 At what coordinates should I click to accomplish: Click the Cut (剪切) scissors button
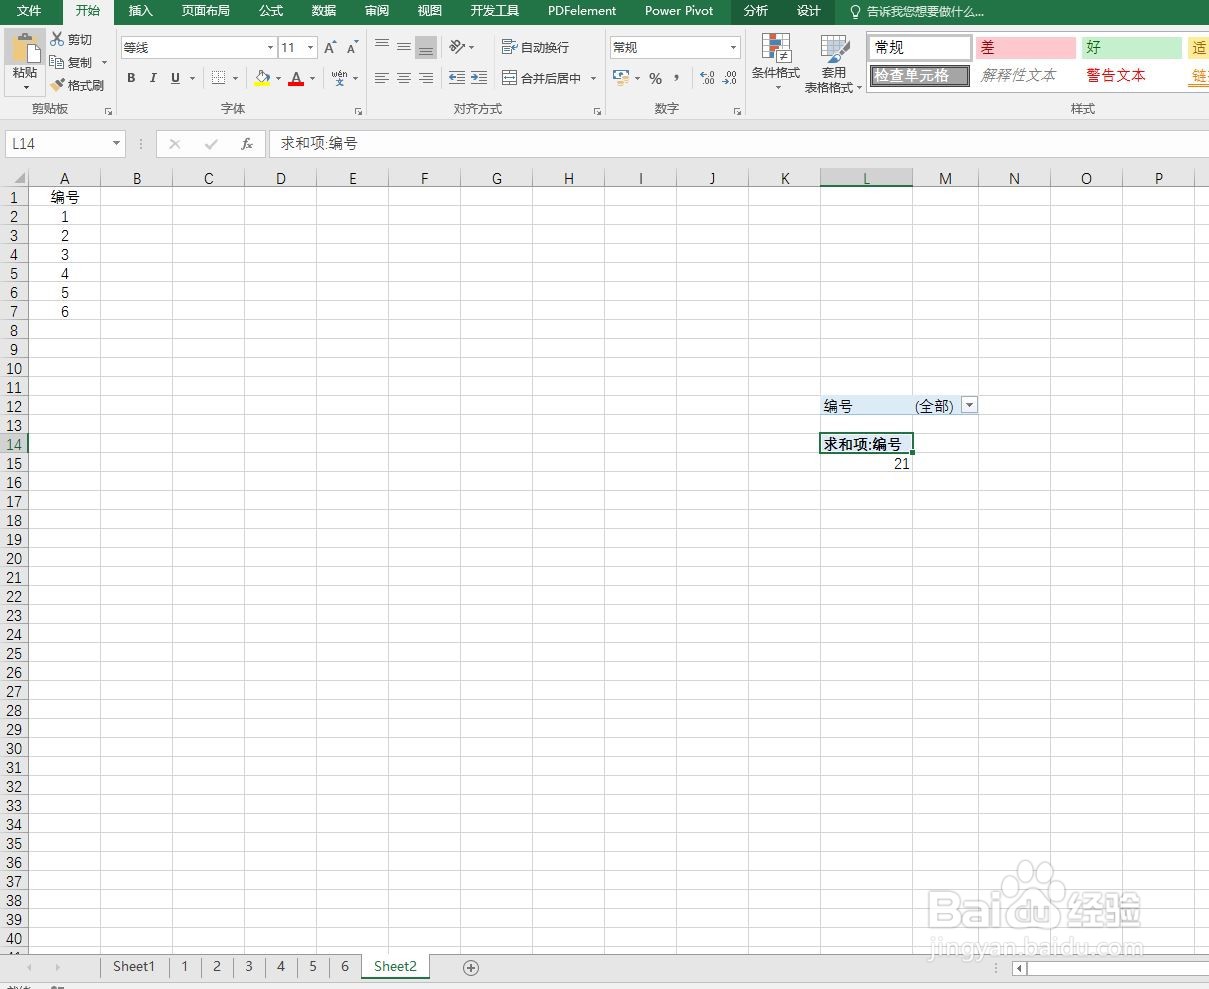click(71, 39)
